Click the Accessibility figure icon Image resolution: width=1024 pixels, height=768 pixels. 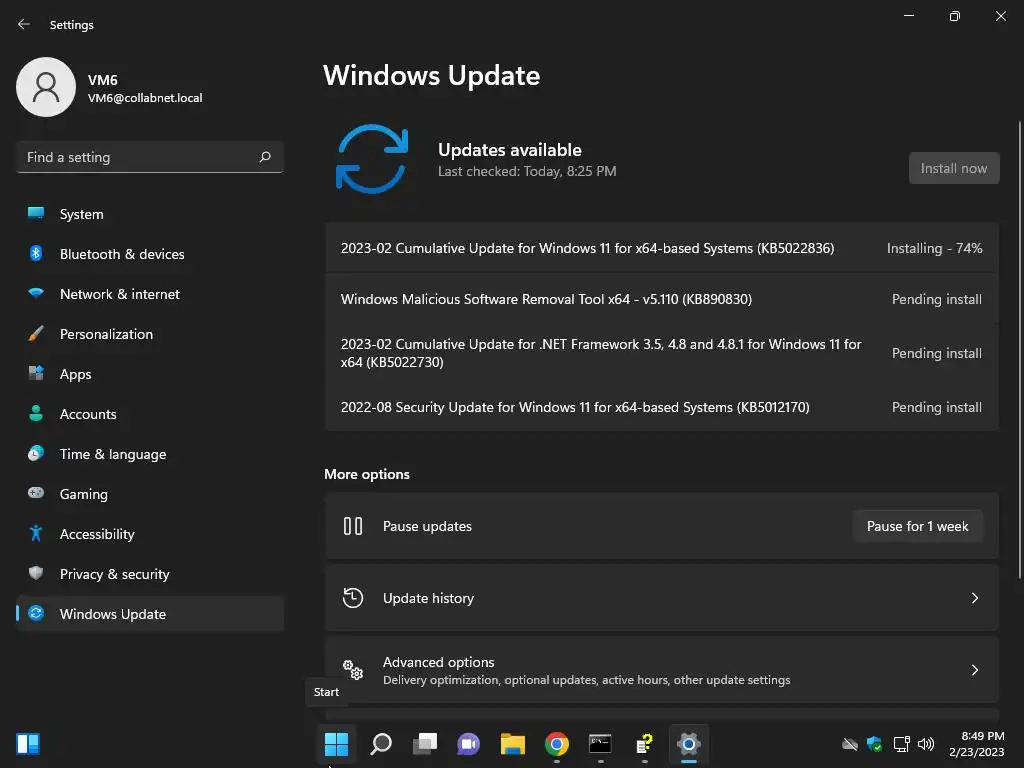pyautogui.click(x=36, y=534)
